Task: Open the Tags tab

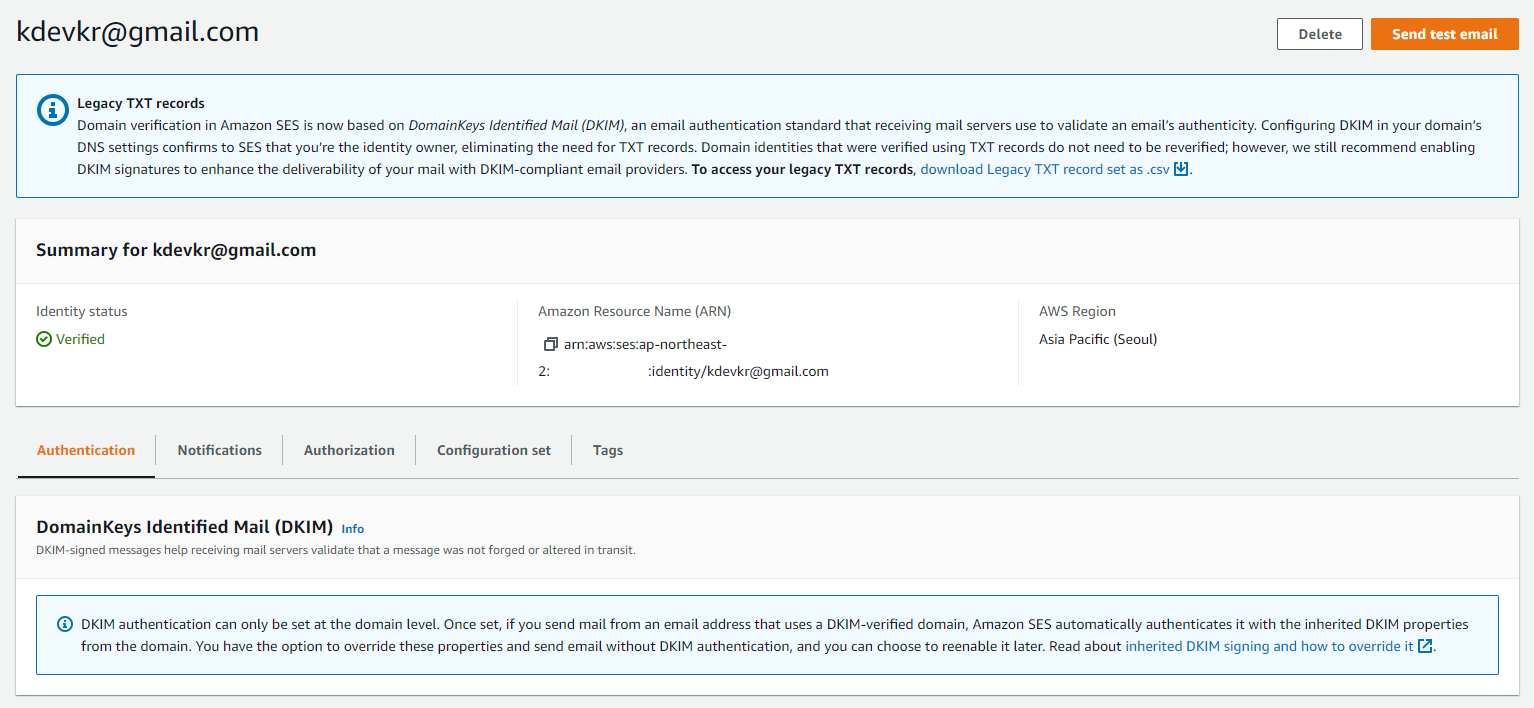Action: 607,451
